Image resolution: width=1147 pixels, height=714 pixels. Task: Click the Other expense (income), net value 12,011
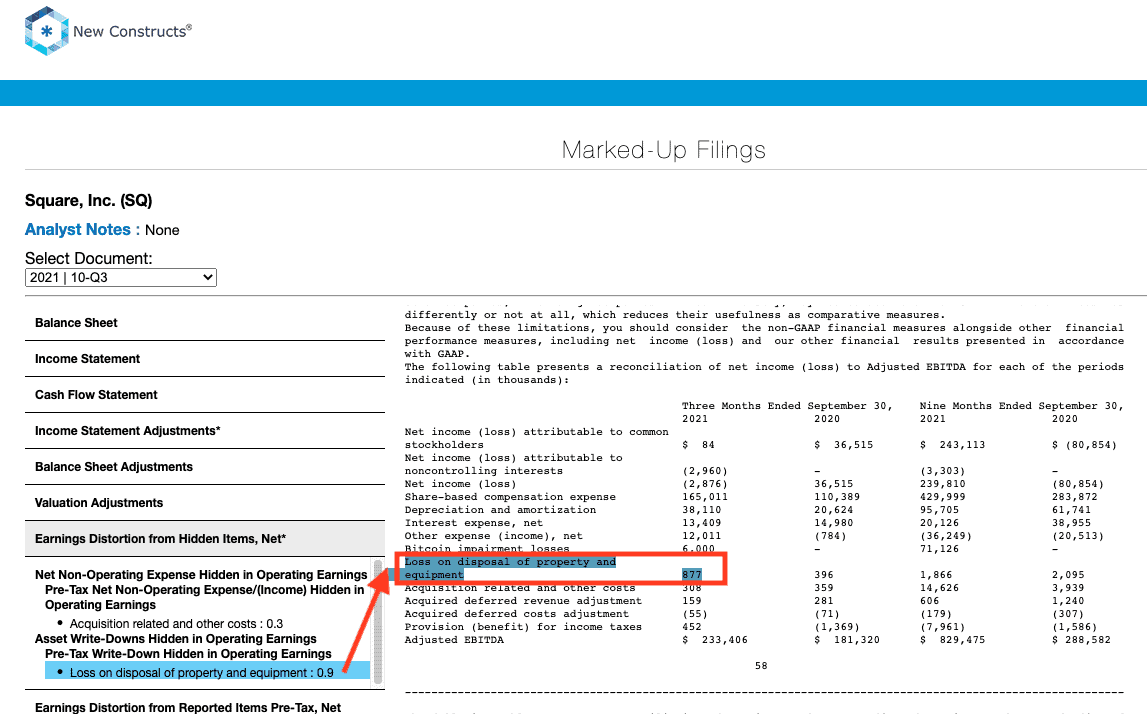tap(702, 536)
